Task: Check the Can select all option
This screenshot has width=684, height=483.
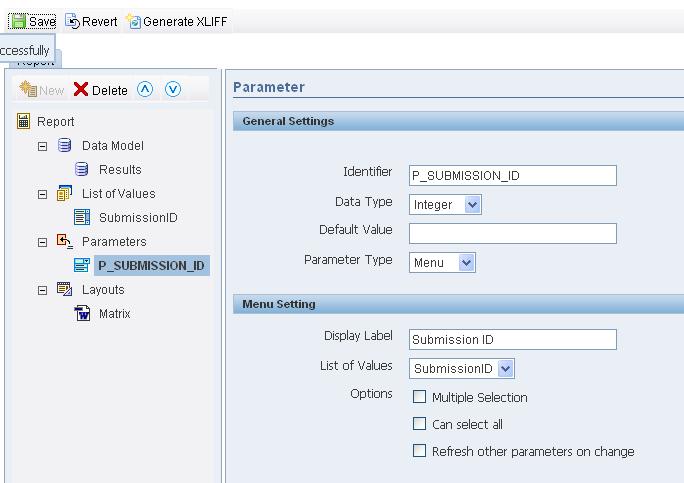Action: click(x=420, y=424)
